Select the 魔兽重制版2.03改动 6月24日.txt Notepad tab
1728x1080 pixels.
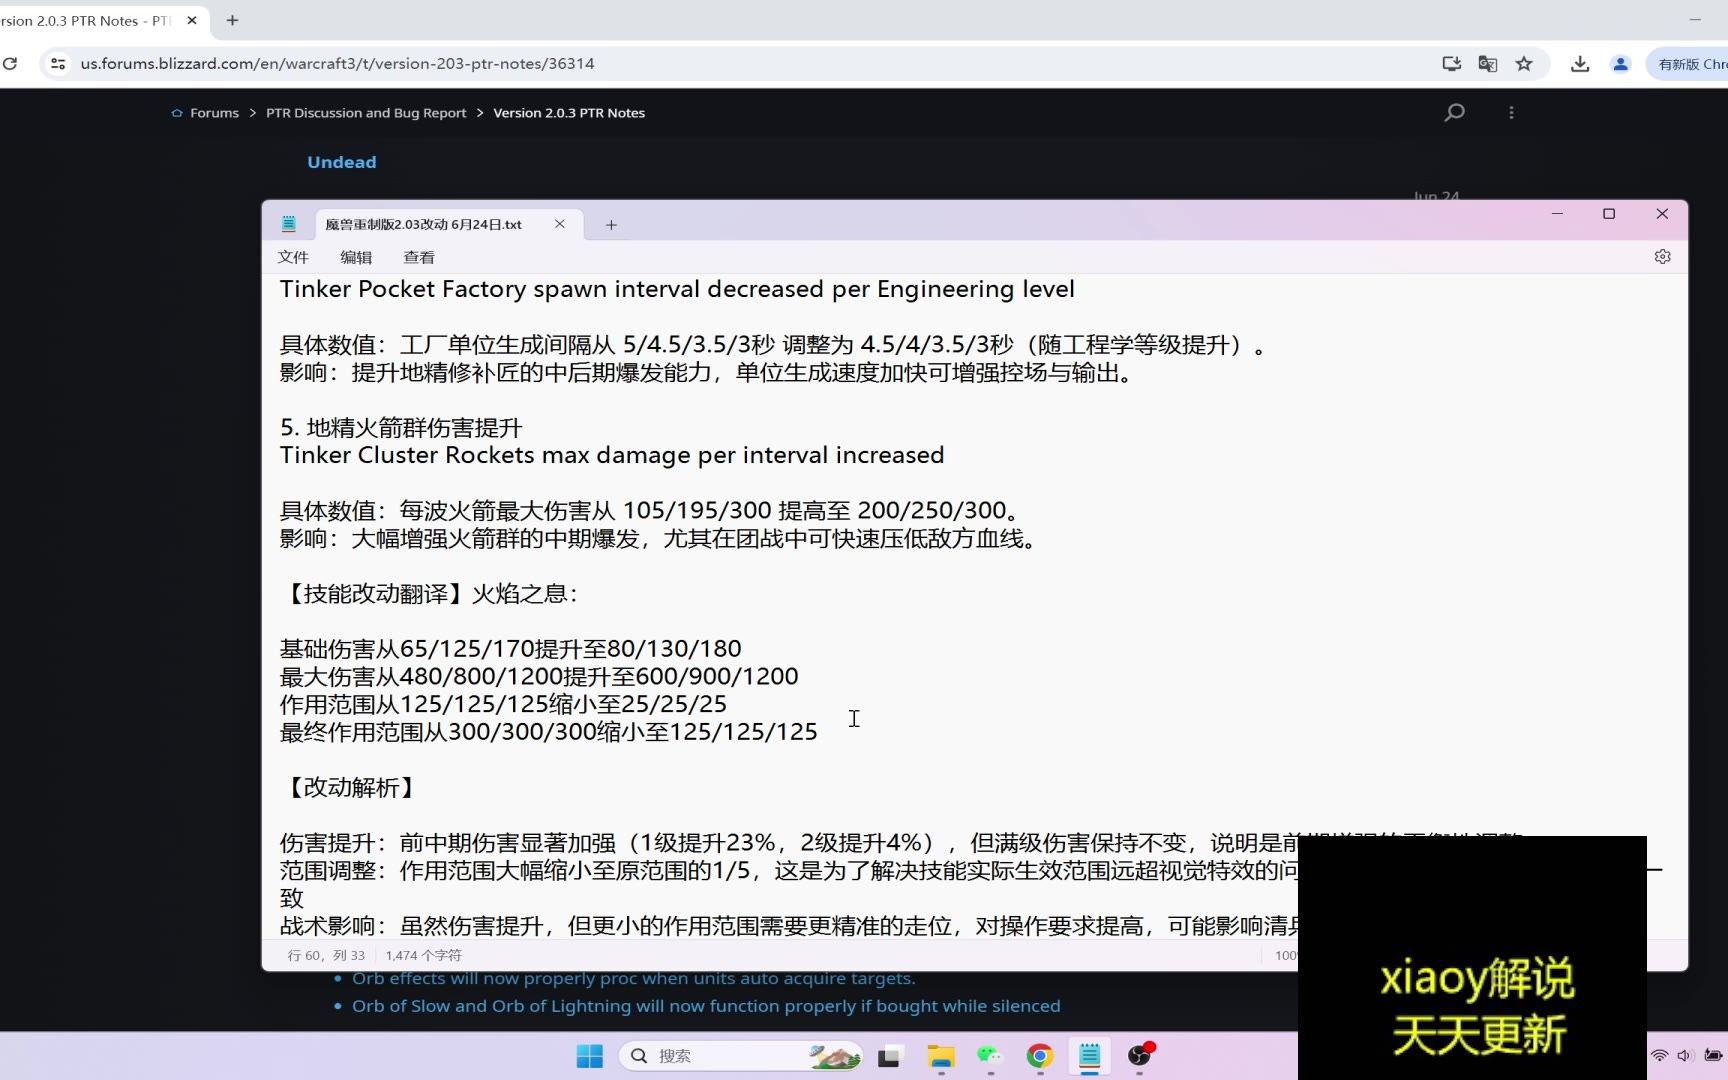tap(424, 224)
